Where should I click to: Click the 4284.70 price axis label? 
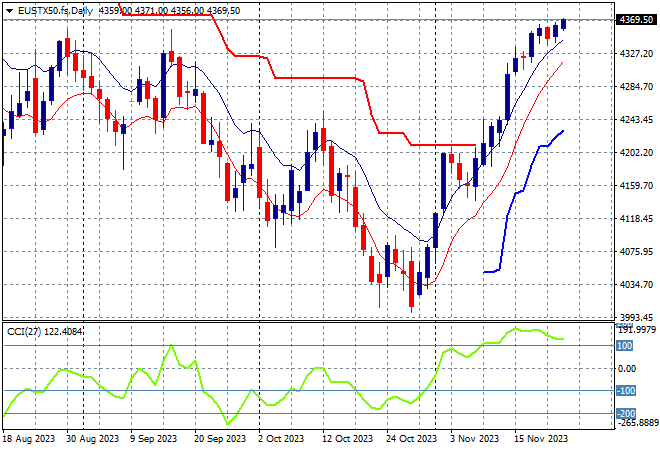coord(636,87)
